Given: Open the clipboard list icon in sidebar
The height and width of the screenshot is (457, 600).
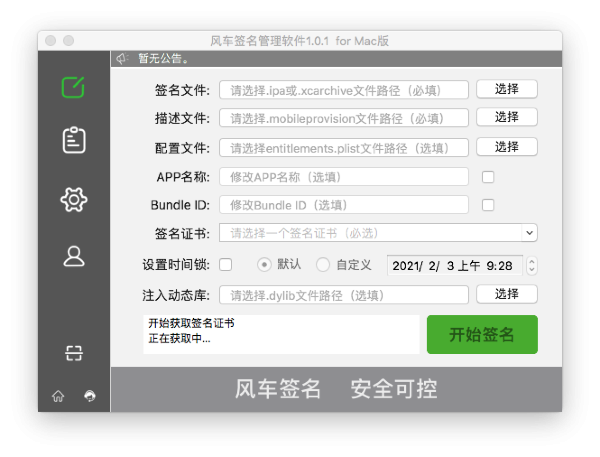Looking at the screenshot, I should pyautogui.click(x=74, y=140).
